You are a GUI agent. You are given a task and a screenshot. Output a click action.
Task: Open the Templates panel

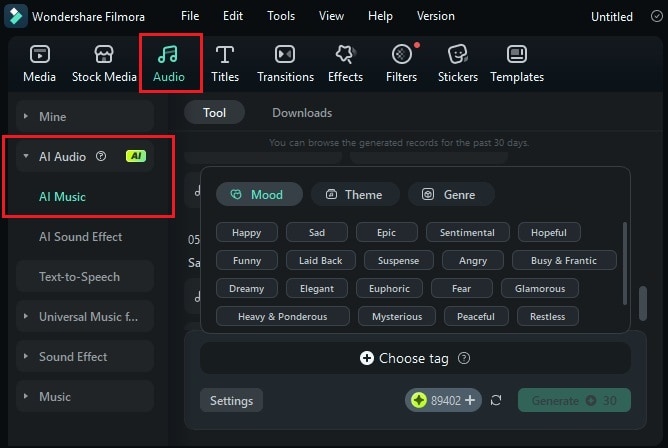coord(517,64)
